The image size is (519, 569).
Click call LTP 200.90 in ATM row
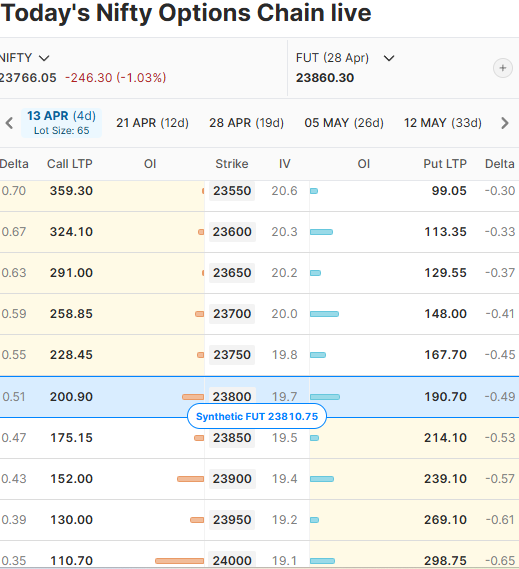71,397
